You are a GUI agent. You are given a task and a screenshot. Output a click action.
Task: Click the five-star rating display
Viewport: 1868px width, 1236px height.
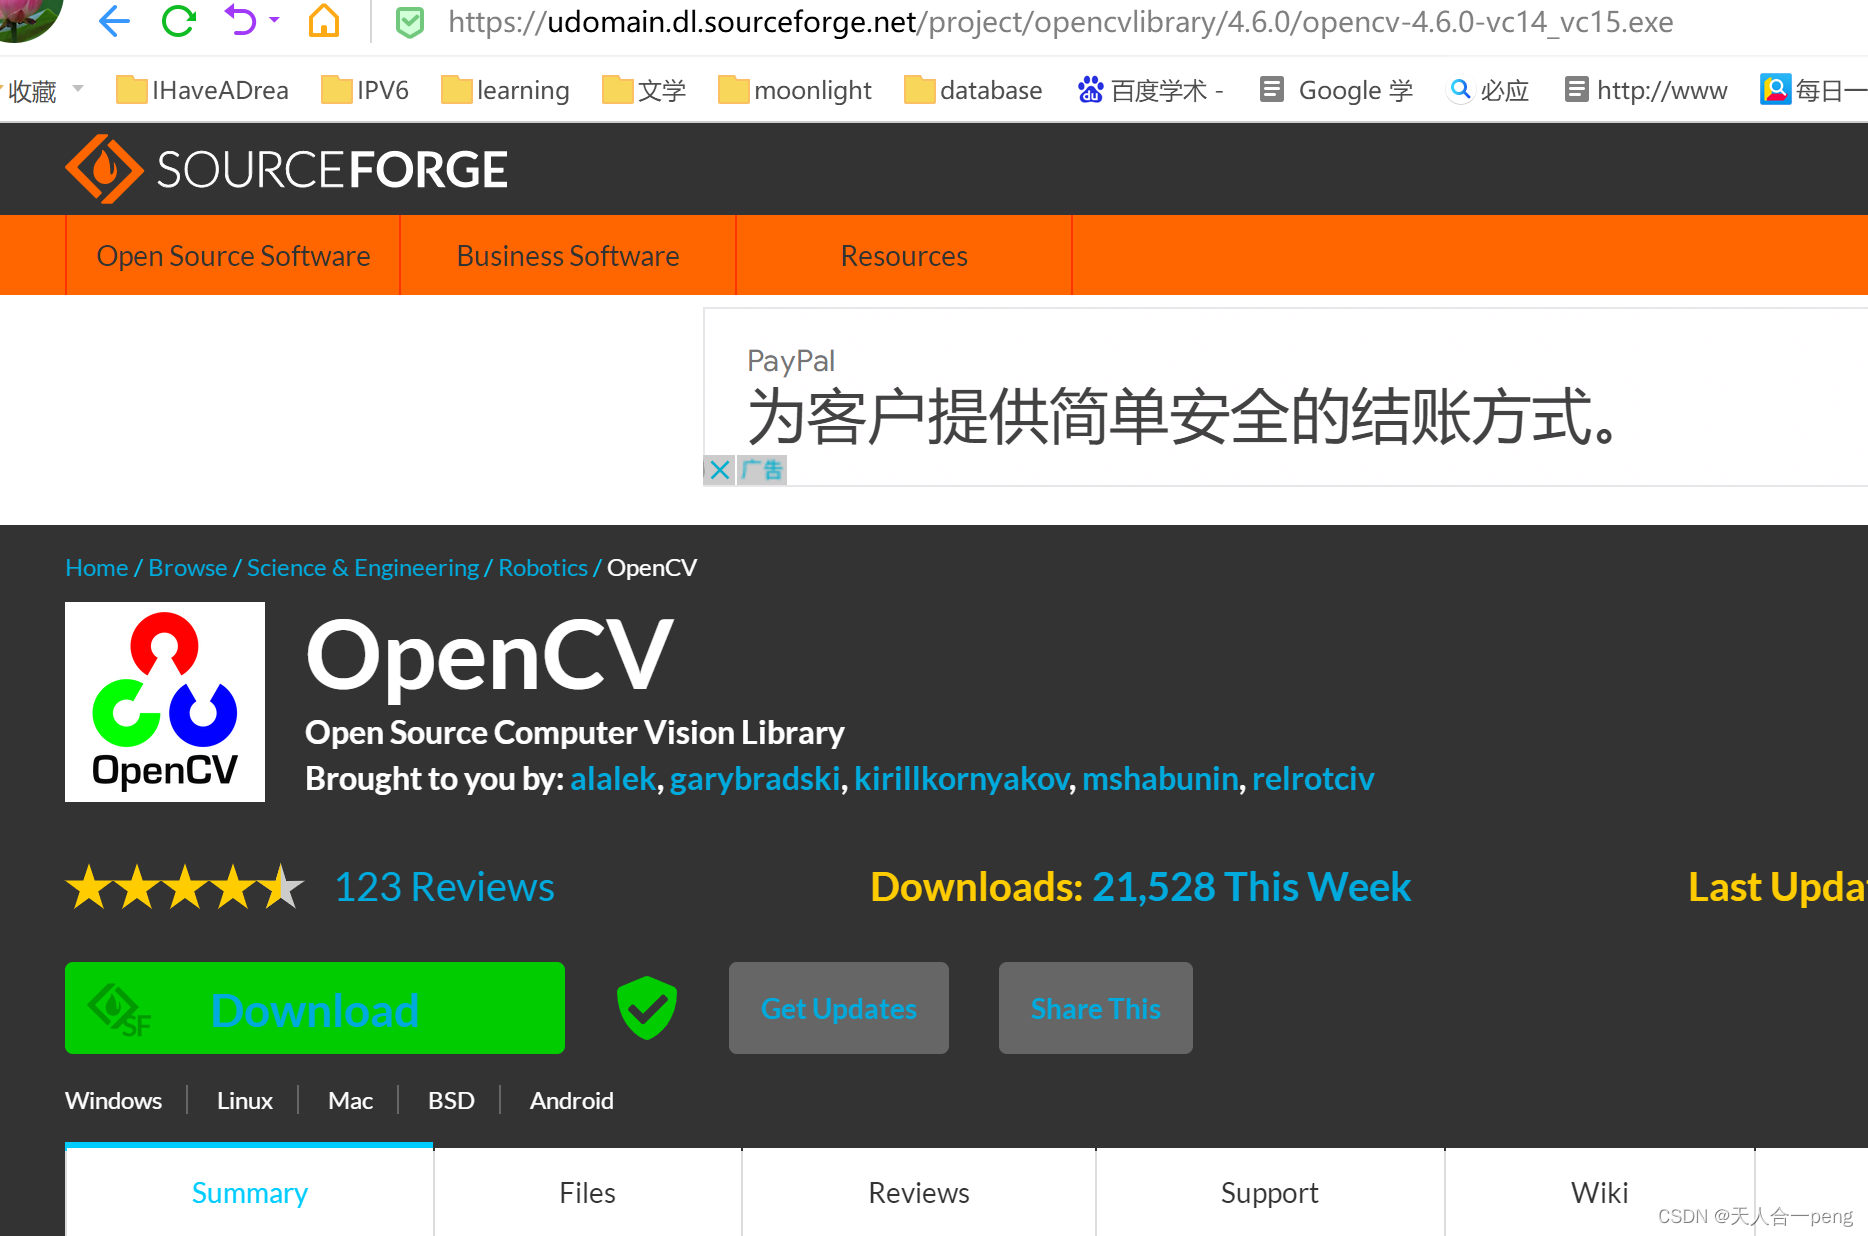tap(185, 887)
